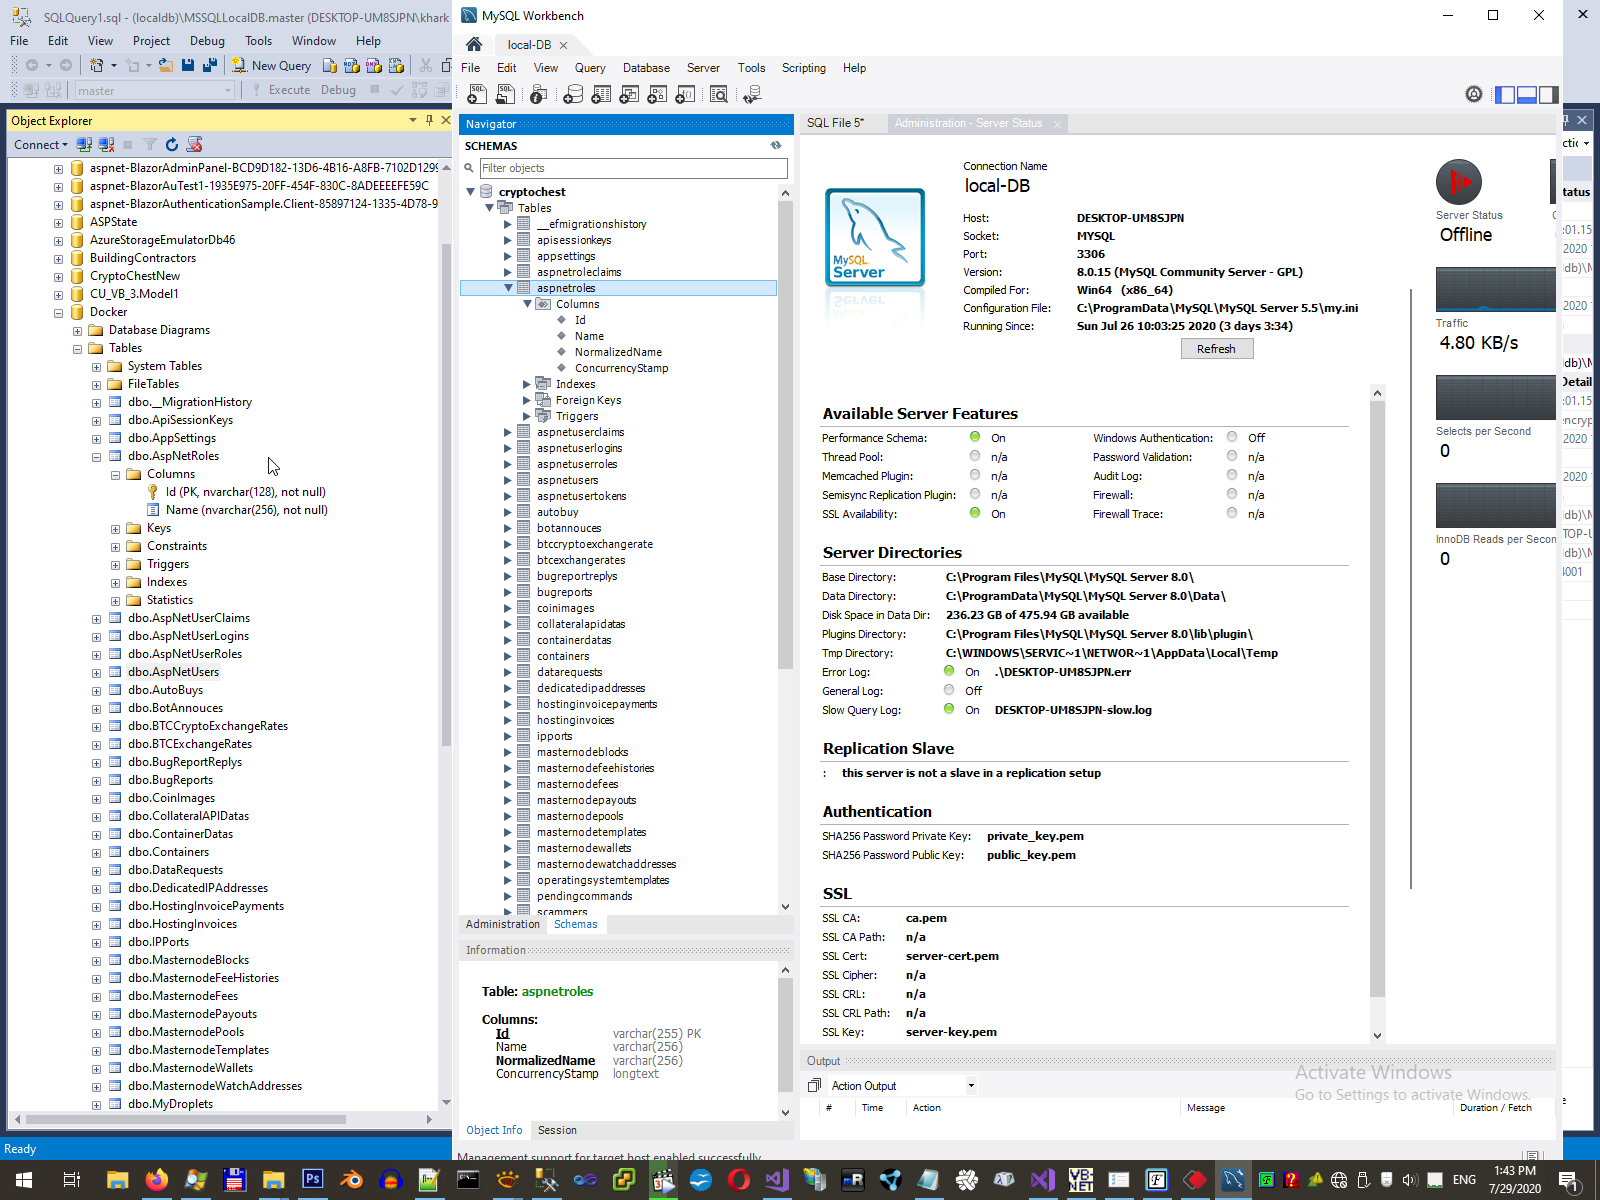Click SSMS Save All icon
1600x1200 pixels.
210,65
